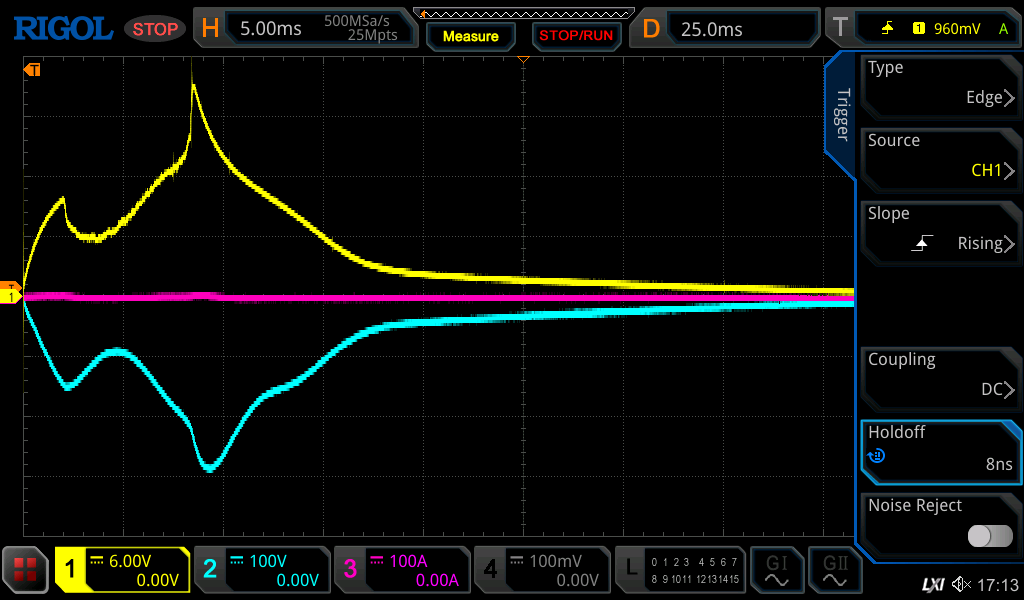Toggle channel 3 100A magenta display
Image resolution: width=1024 pixels, height=600 pixels.
401,570
